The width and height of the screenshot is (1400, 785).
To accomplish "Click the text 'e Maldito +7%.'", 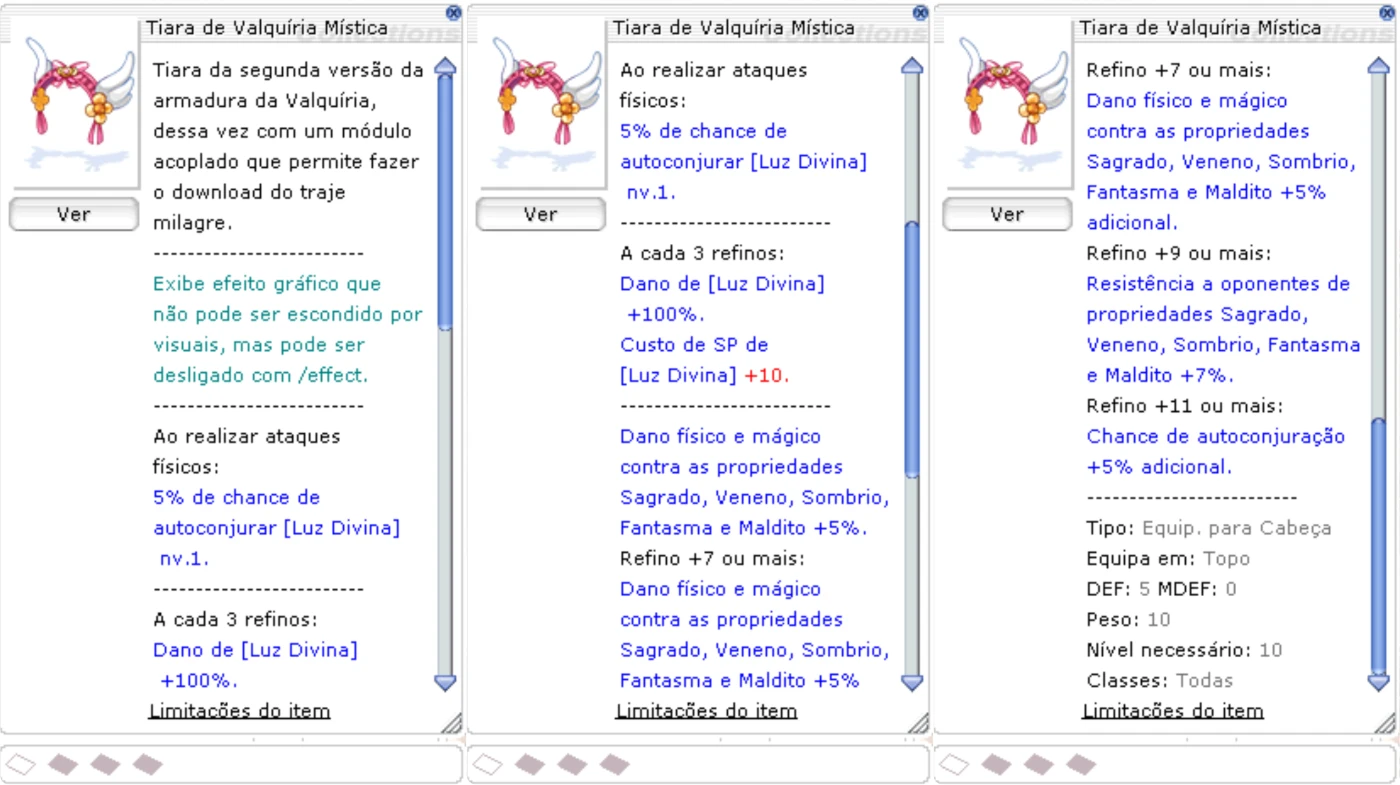I will click(x=1160, y=376).
